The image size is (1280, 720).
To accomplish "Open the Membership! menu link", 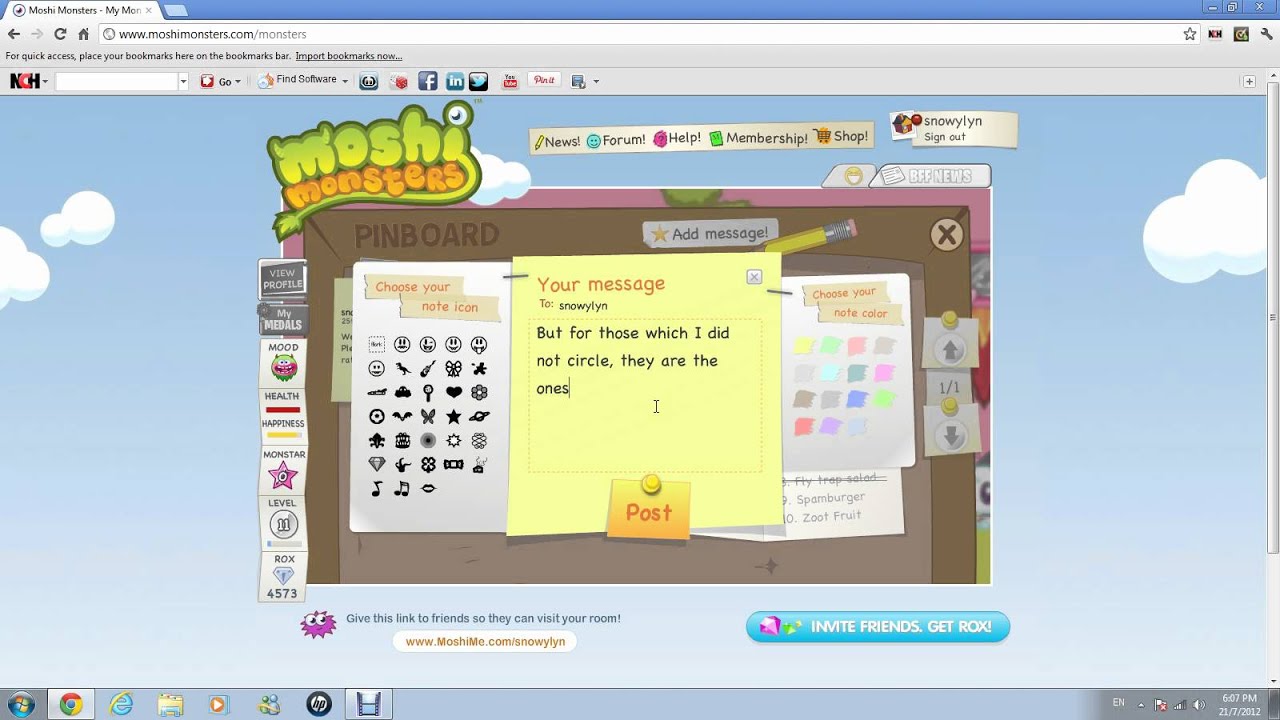I will (759, 138).
